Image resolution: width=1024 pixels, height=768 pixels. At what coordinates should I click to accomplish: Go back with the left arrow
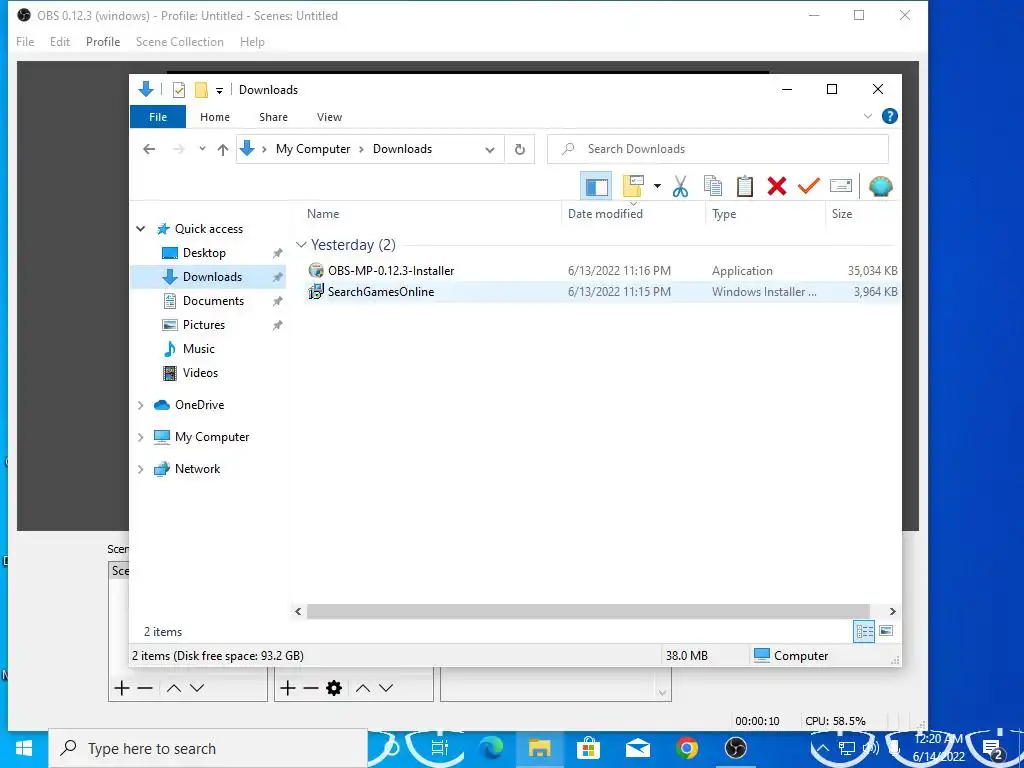(149, 149)
